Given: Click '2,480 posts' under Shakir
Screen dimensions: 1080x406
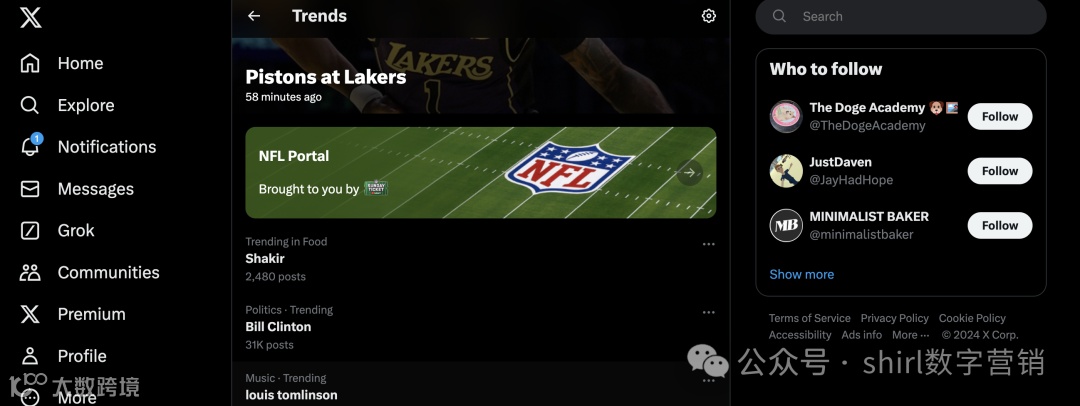Looking at the screenshot, I should pyautogui.click(x=276, y=276).
